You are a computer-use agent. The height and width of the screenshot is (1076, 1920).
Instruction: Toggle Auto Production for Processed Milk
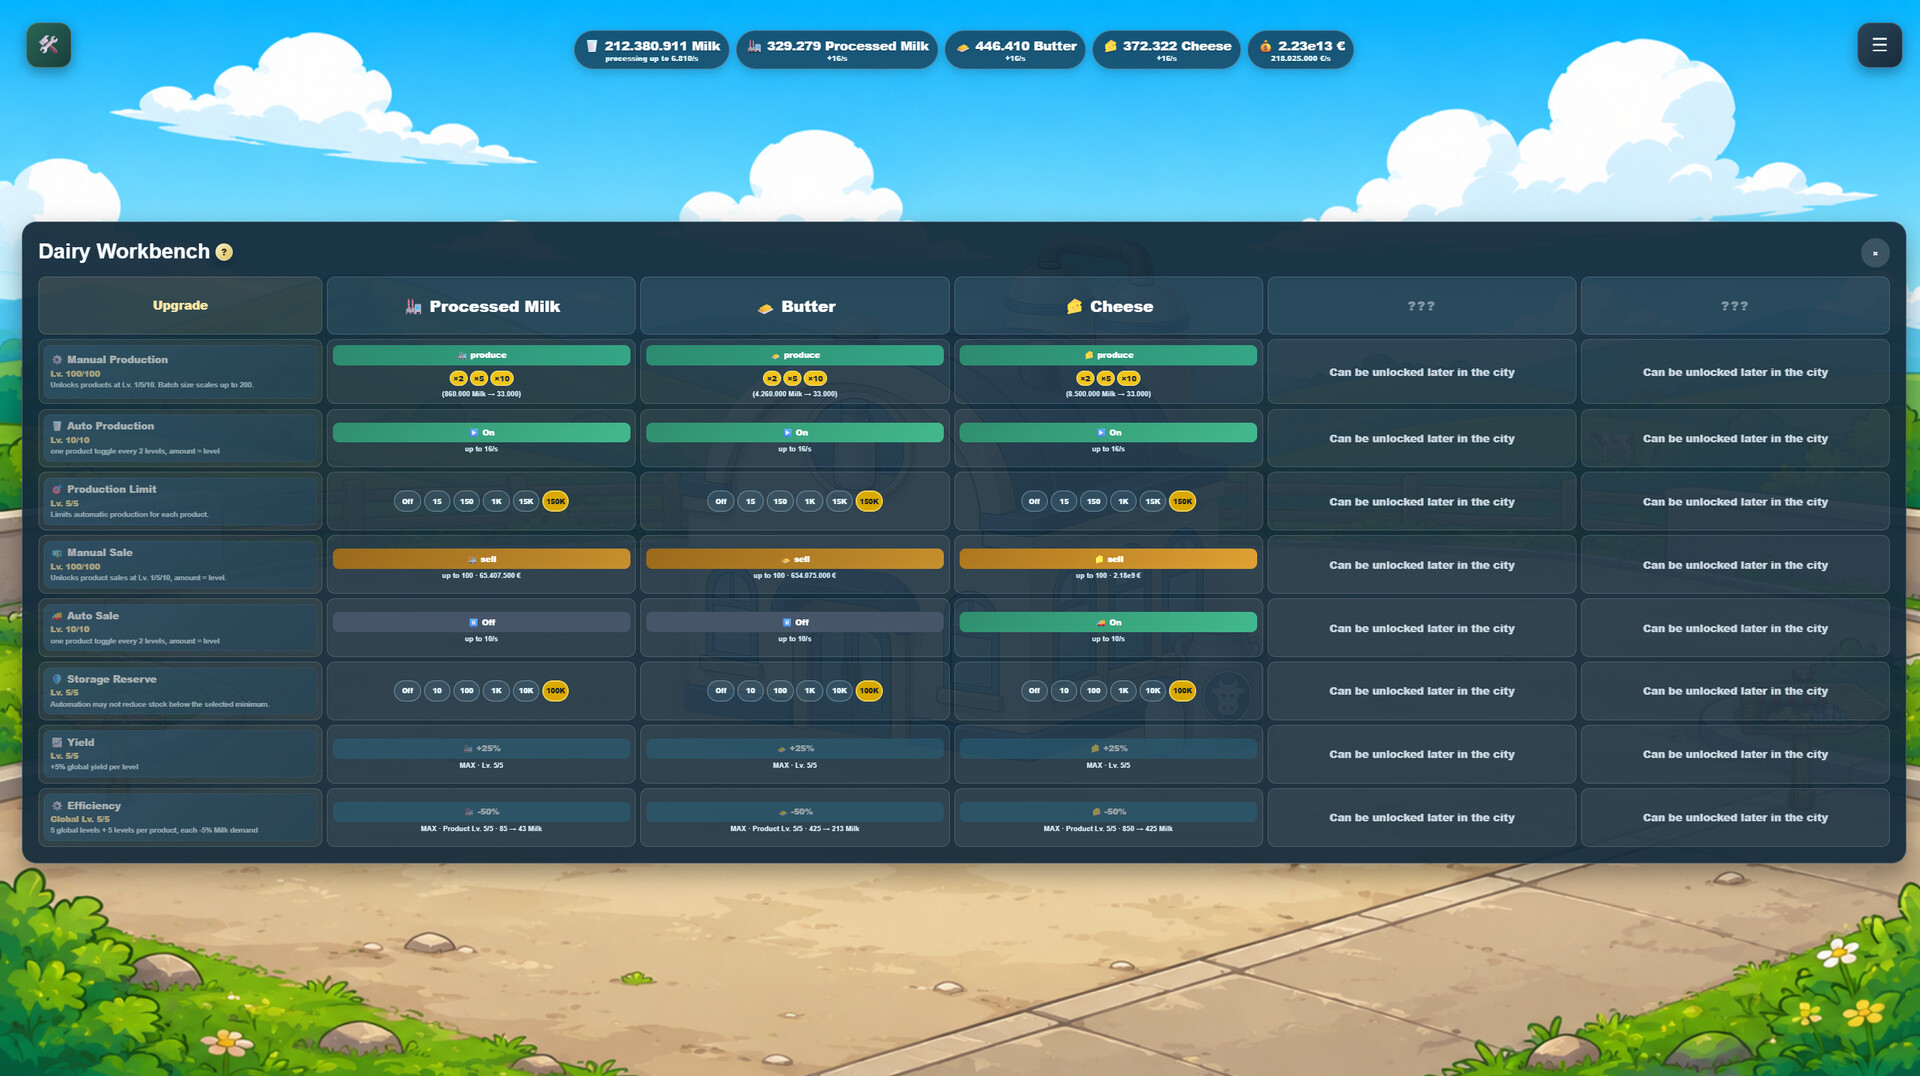click(481, 432)
